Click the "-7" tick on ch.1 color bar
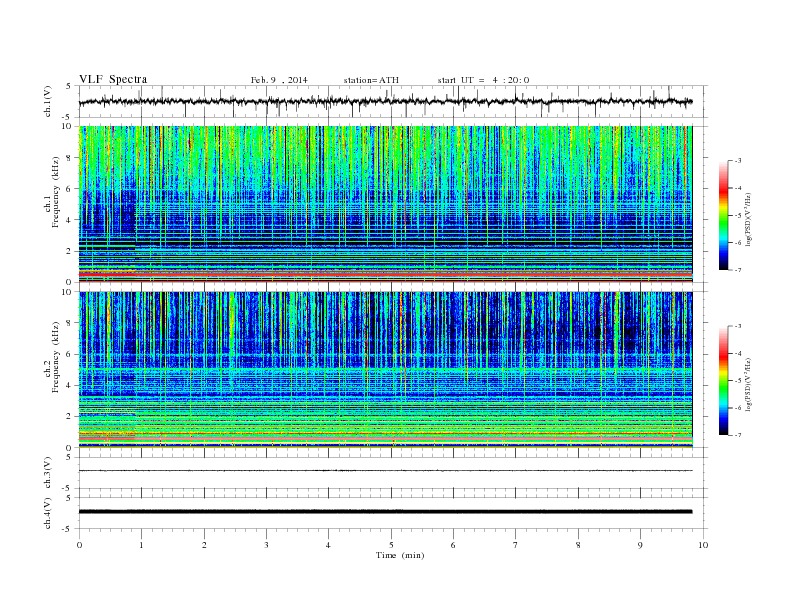Image resolution: width=792 pixels, height=612 pixels. coord(738,270)
